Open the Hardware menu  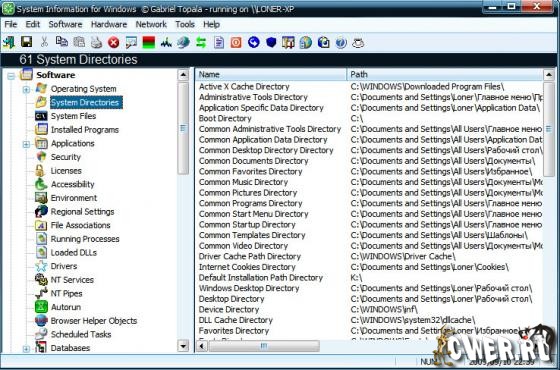coord(109,24)
